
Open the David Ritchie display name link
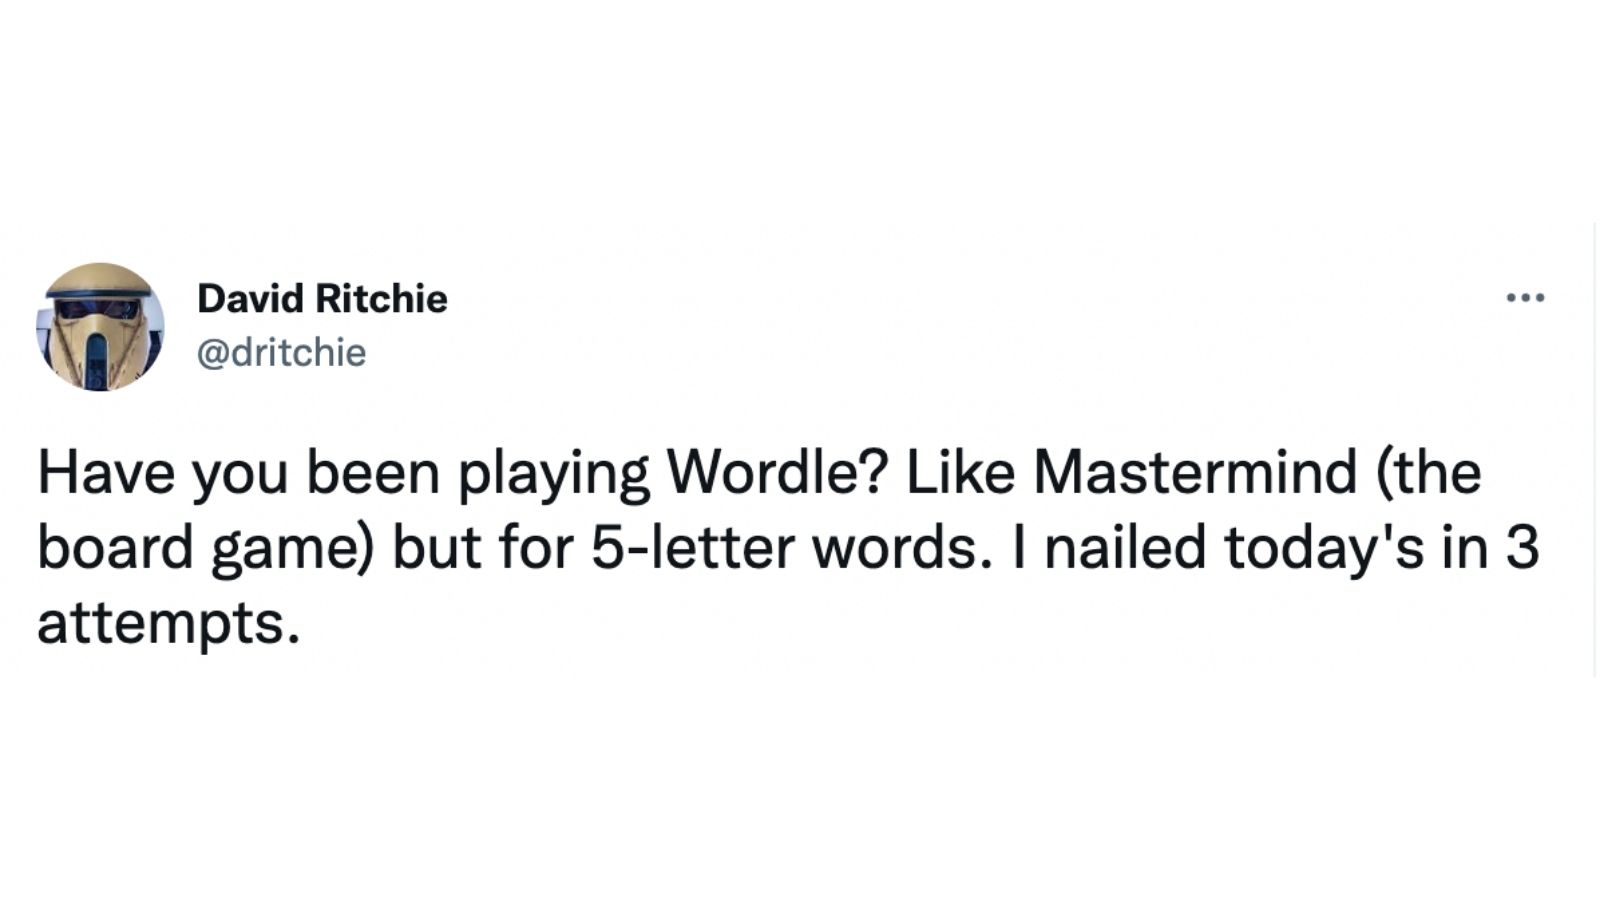click(322, 298)
